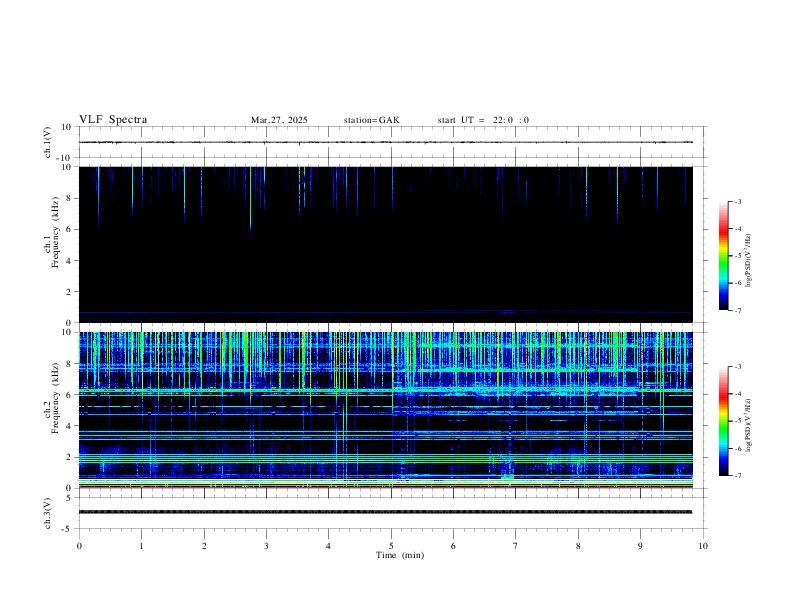This screenshot has height=612, width=792.
Task: Click the upper color bar beside ch.1 spectrogram
Action: pyautogui.click(x=723, y=256)
